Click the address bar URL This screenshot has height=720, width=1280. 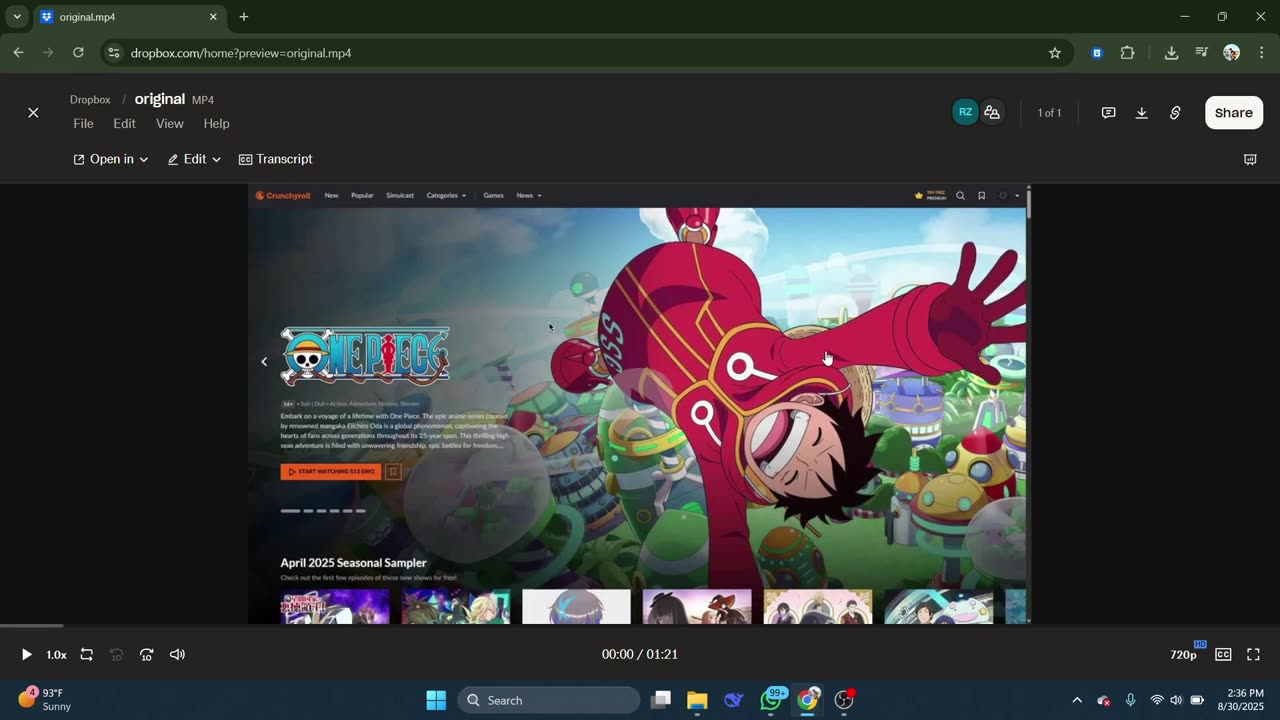point(241,53)
